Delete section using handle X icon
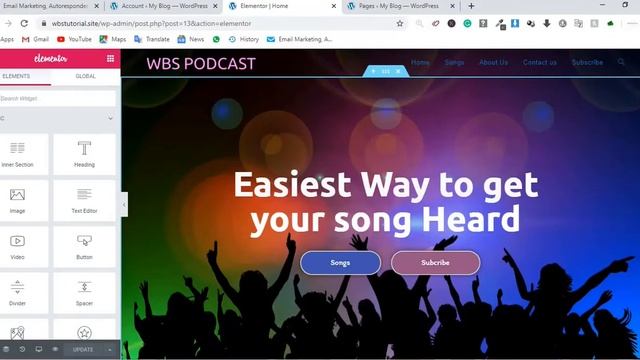This screenshot has width=640, height=360. click(398, 71)
